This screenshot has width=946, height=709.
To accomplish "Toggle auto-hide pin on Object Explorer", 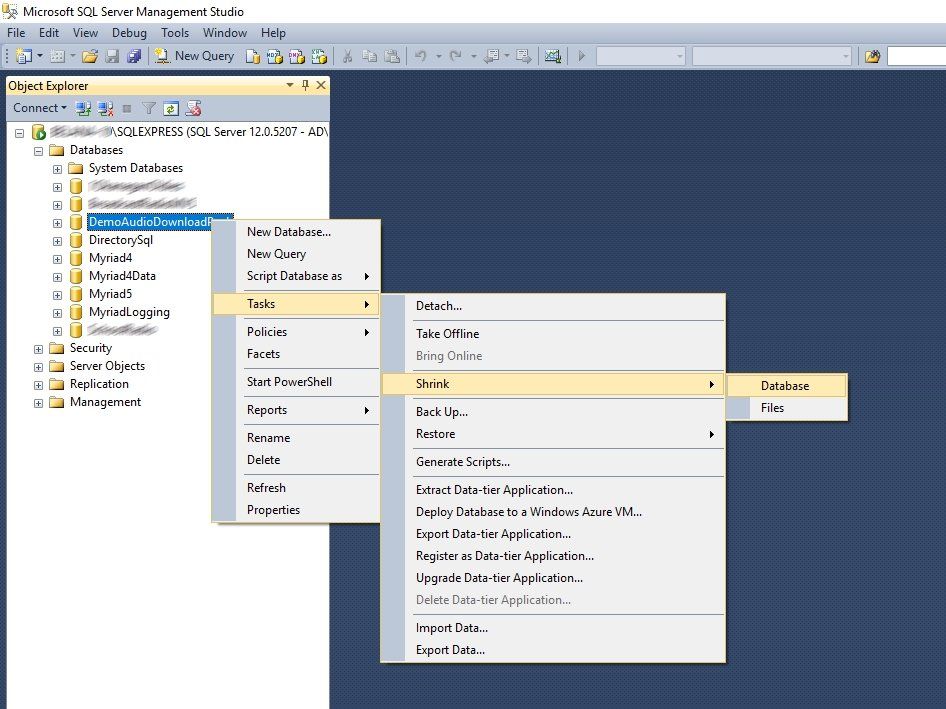I will 305,85.
